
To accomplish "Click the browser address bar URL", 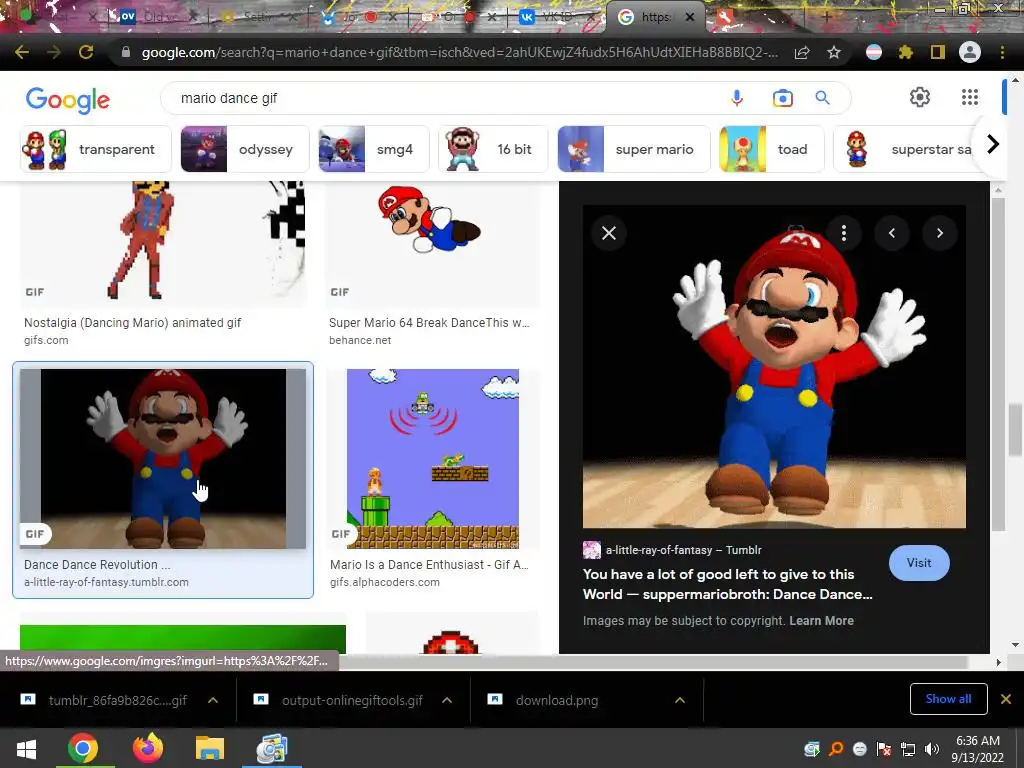I will click(x=459, y=52).
